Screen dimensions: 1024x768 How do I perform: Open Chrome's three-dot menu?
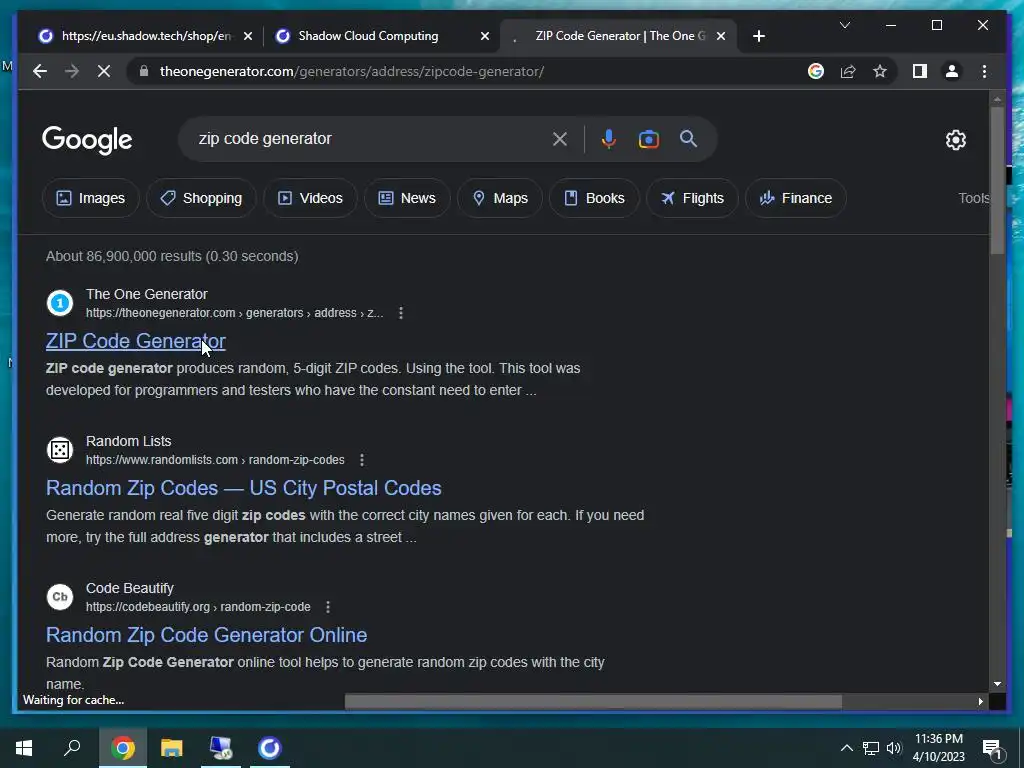click(x=984, y=71)
